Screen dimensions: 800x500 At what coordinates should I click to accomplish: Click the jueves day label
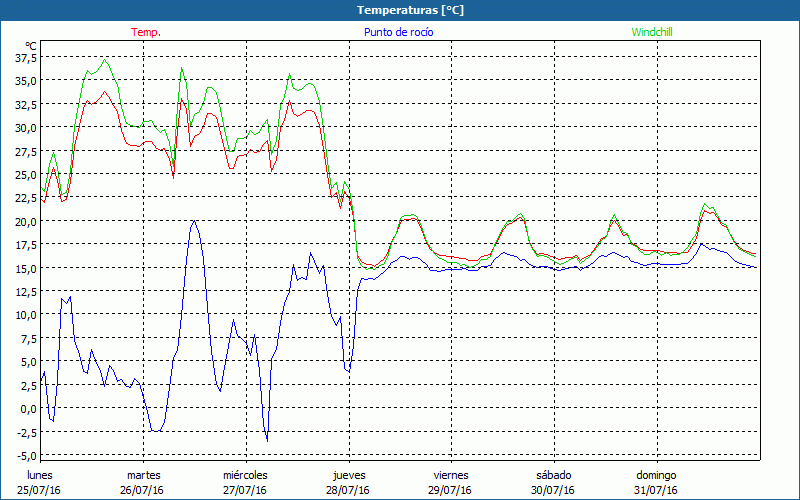[x=349, y=475]
